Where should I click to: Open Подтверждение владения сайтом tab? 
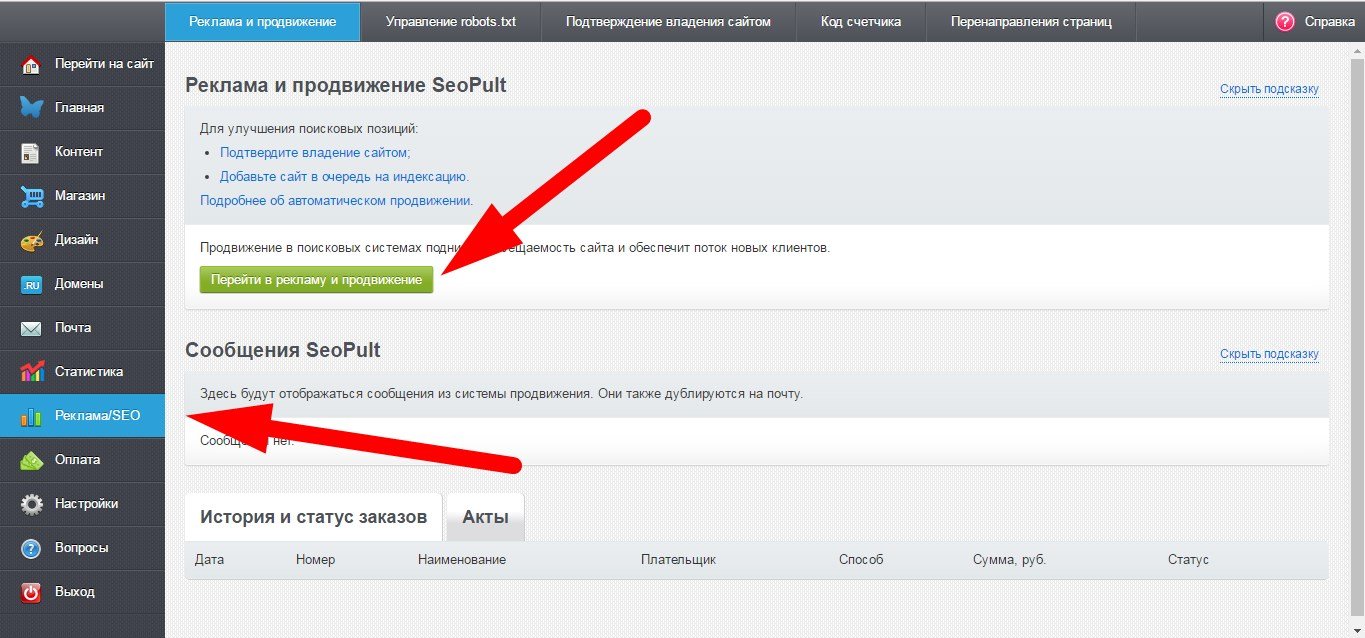point(668,21)
